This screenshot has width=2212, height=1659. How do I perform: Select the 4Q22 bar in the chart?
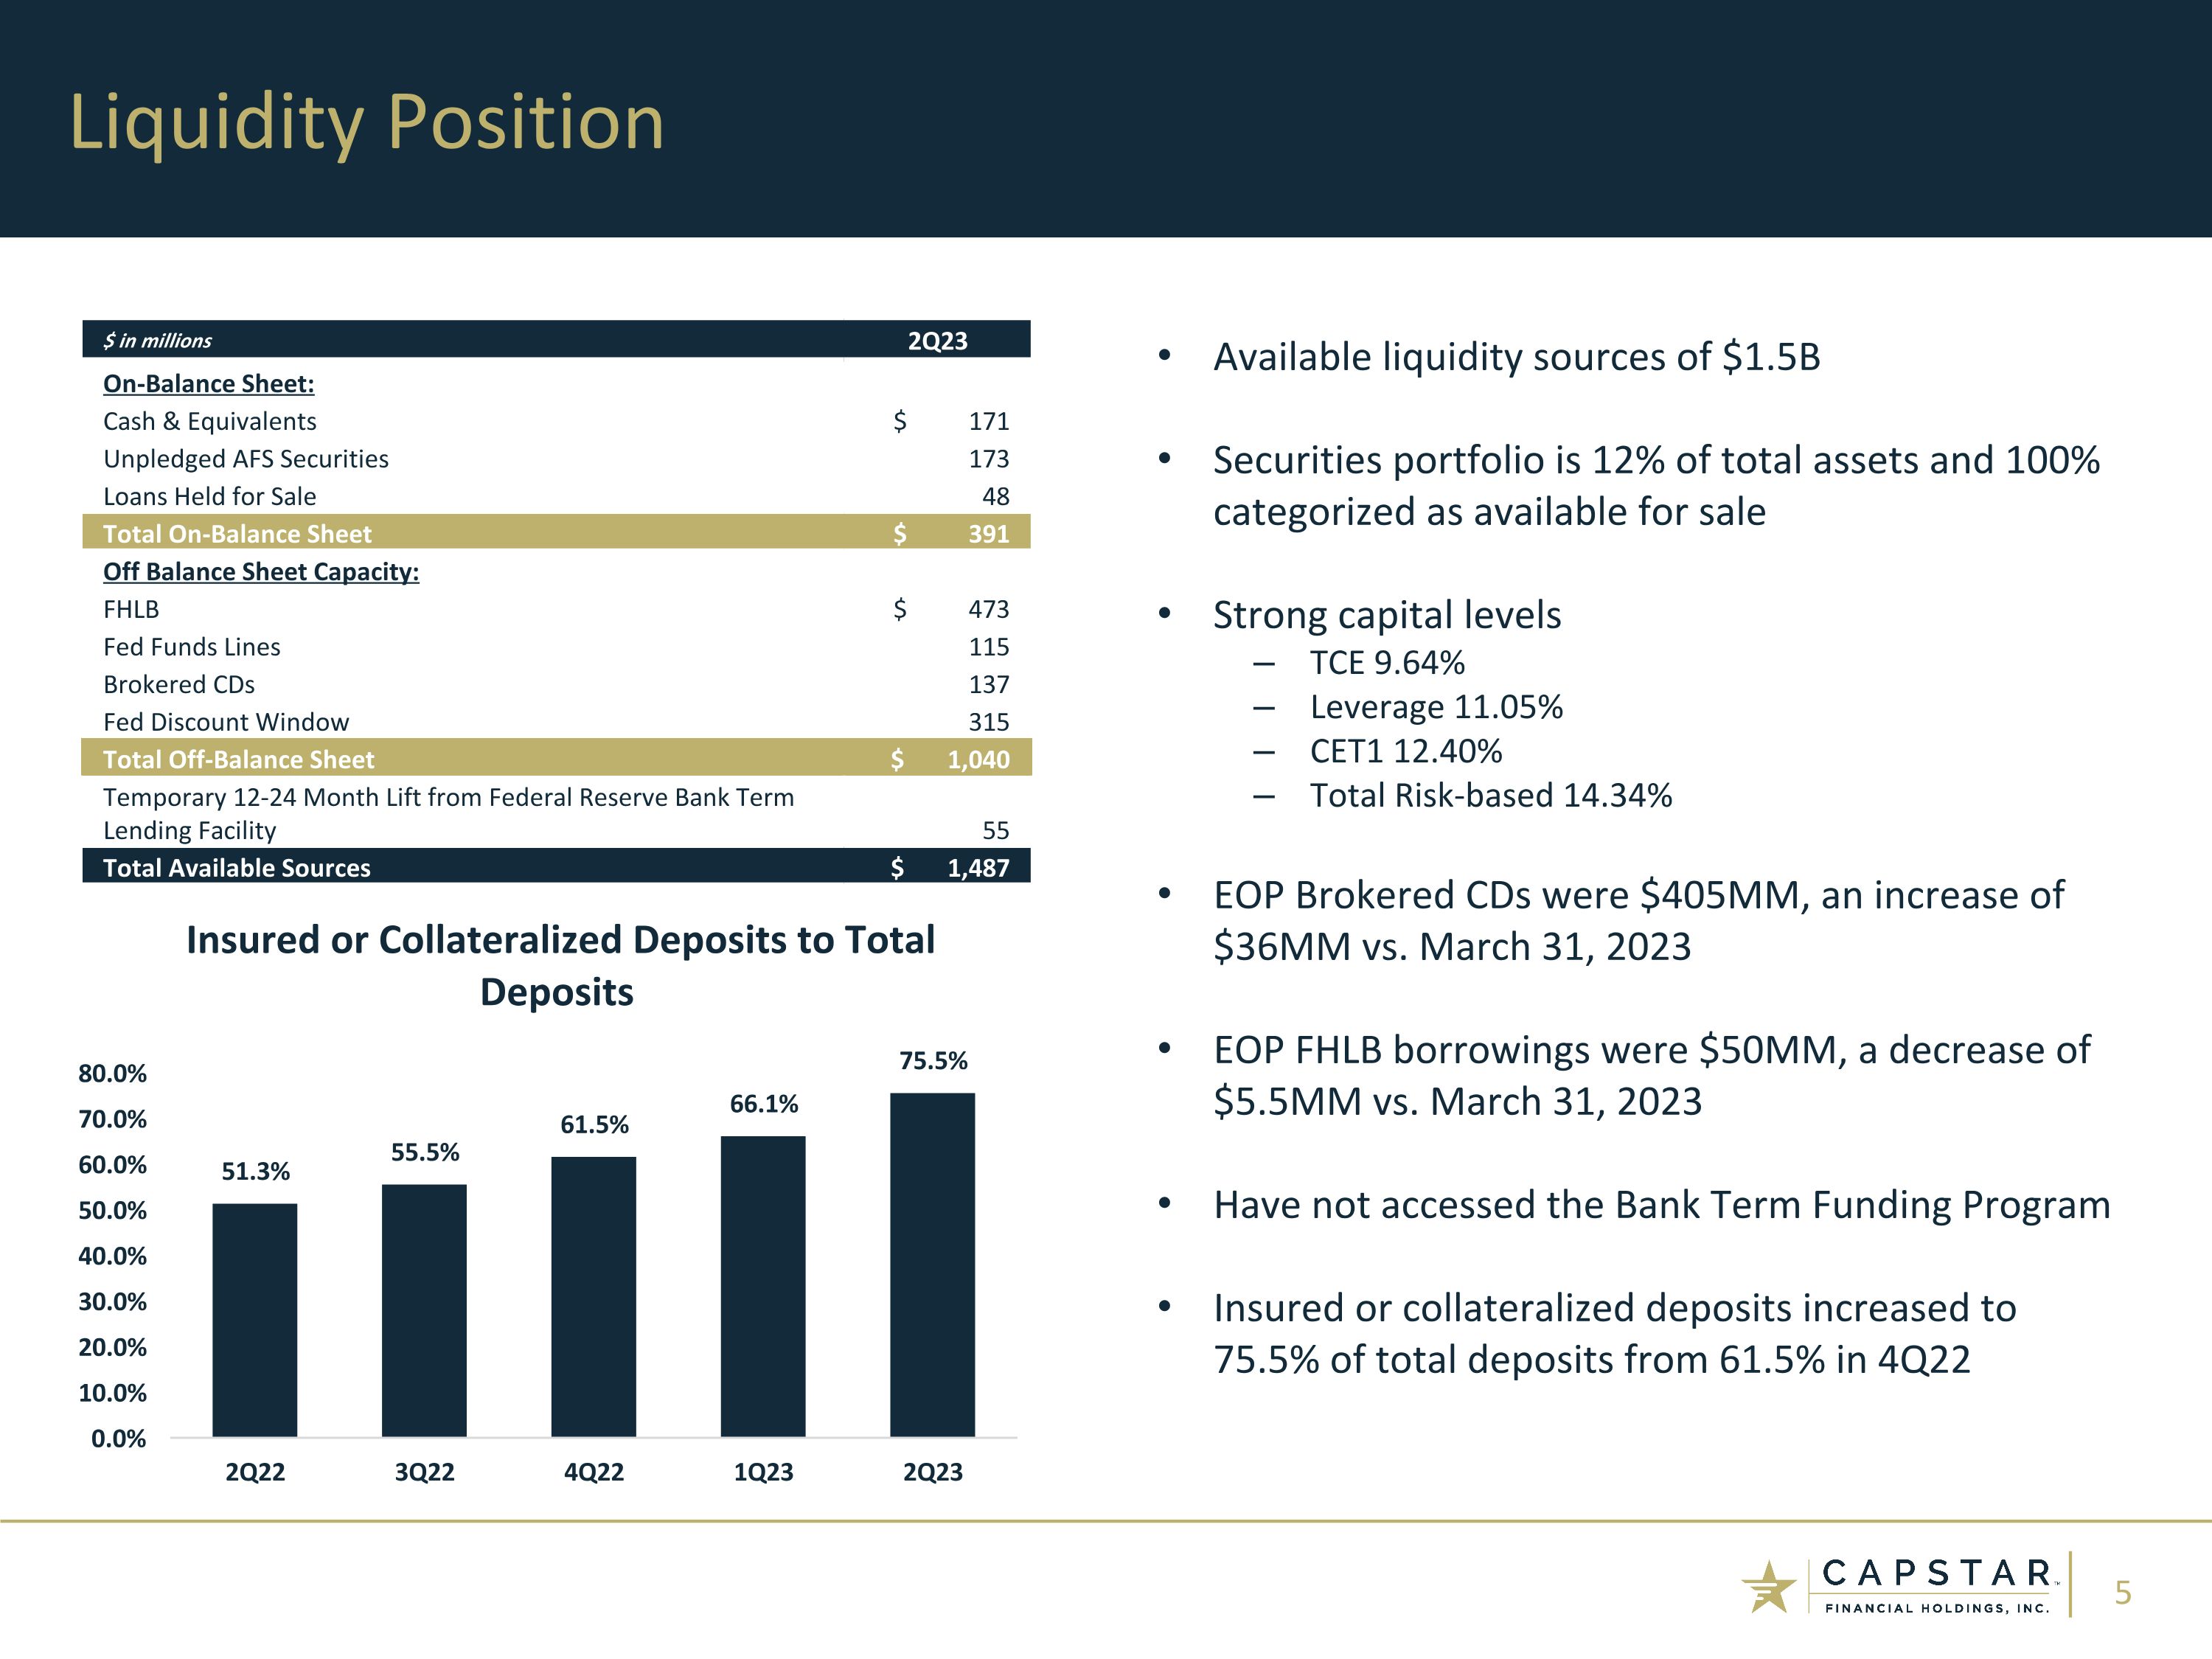point(593,1297)
